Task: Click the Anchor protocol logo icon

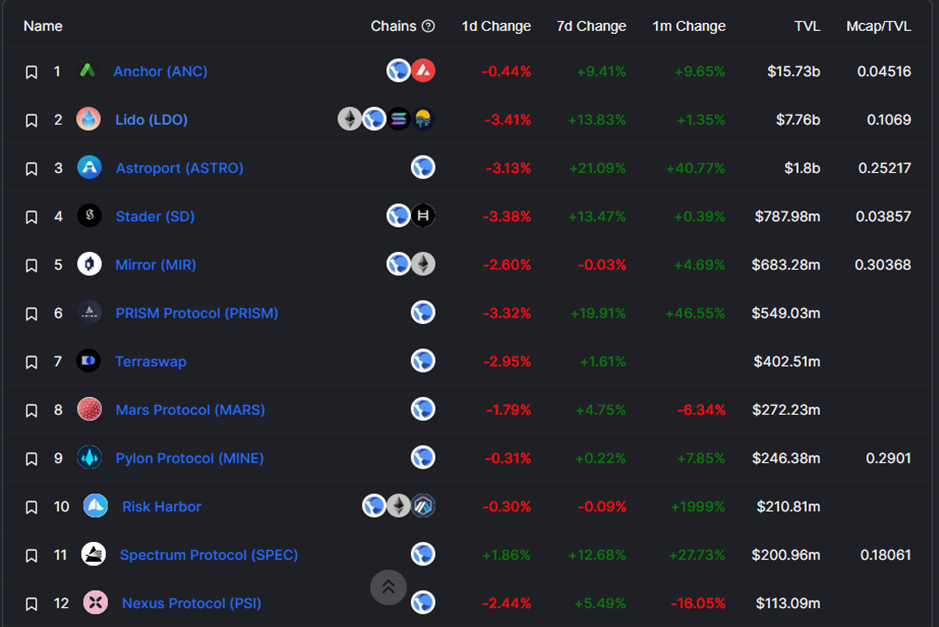Action: click(x=88, y=71)
